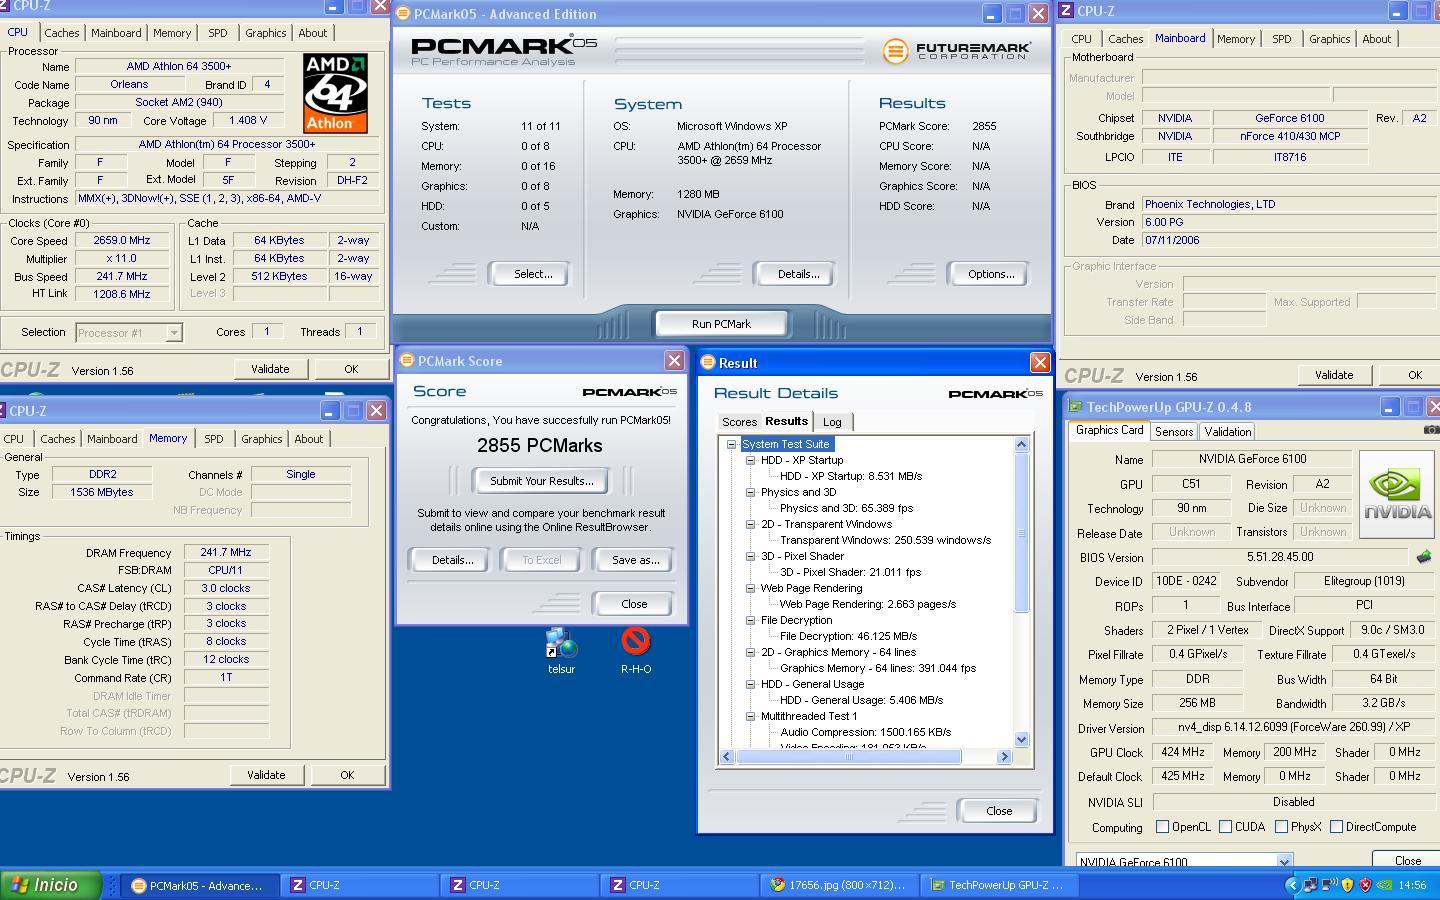This screenshot has height=900, width=1440.
Task: Switch to PCMark05 taskbar button
Action: click(x=200, y=885)
